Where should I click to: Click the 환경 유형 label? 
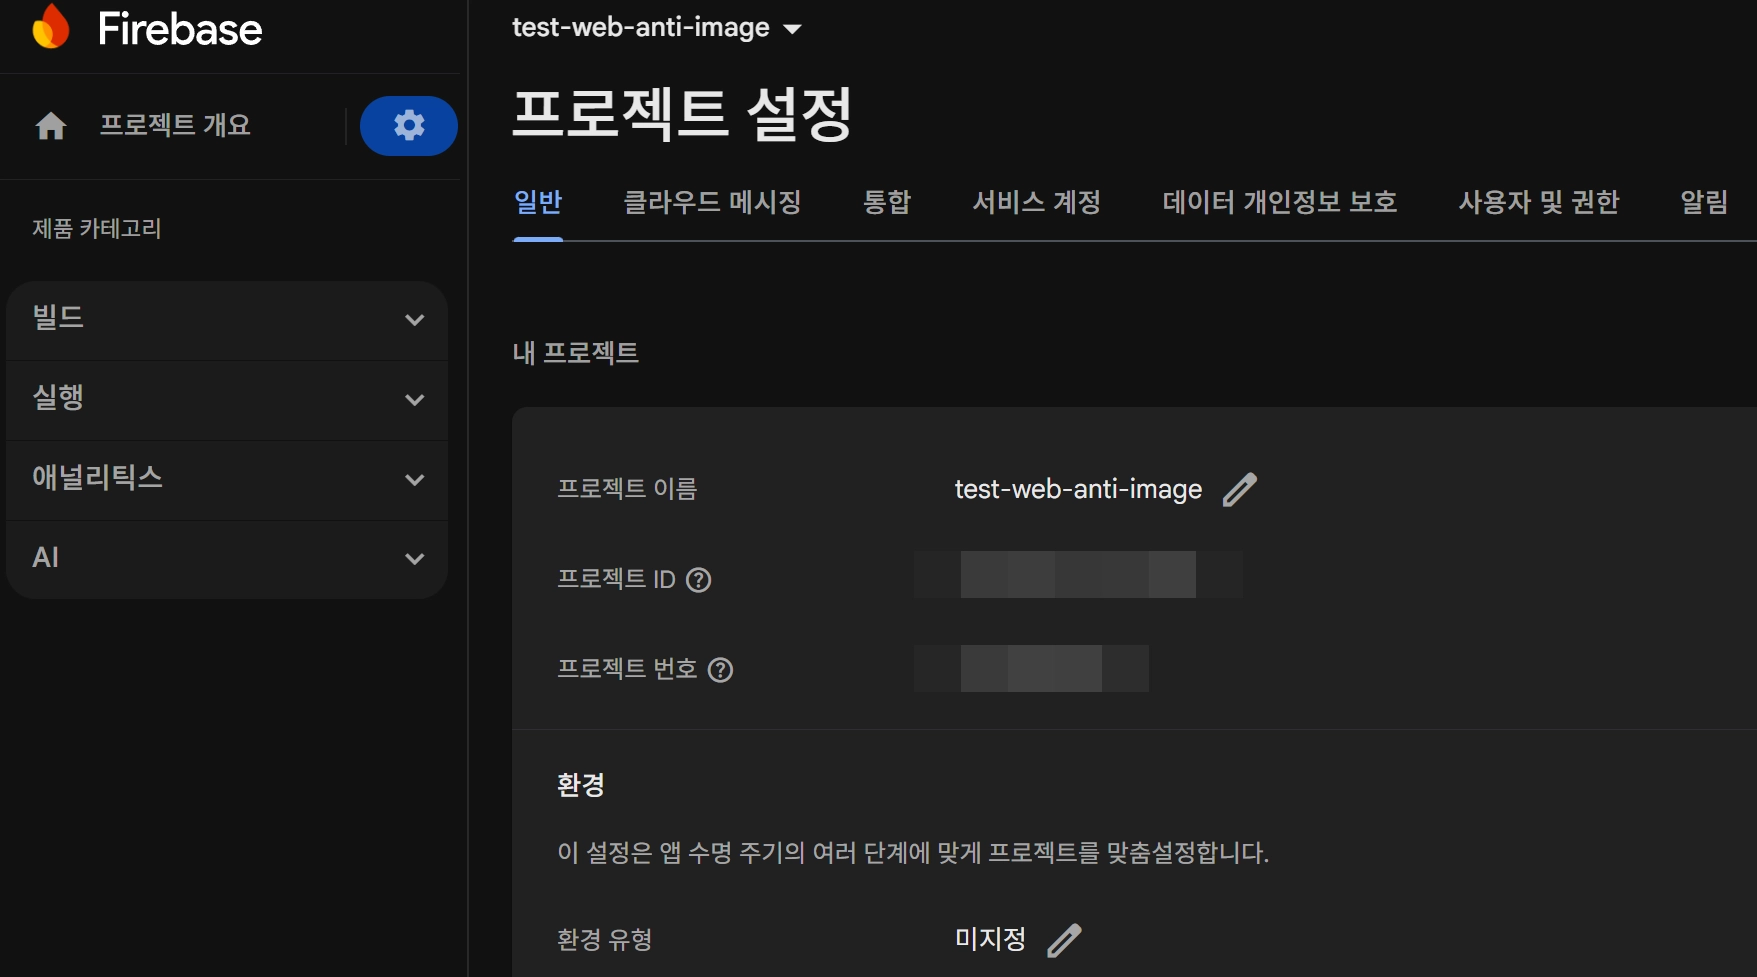(x=605, y=940)
